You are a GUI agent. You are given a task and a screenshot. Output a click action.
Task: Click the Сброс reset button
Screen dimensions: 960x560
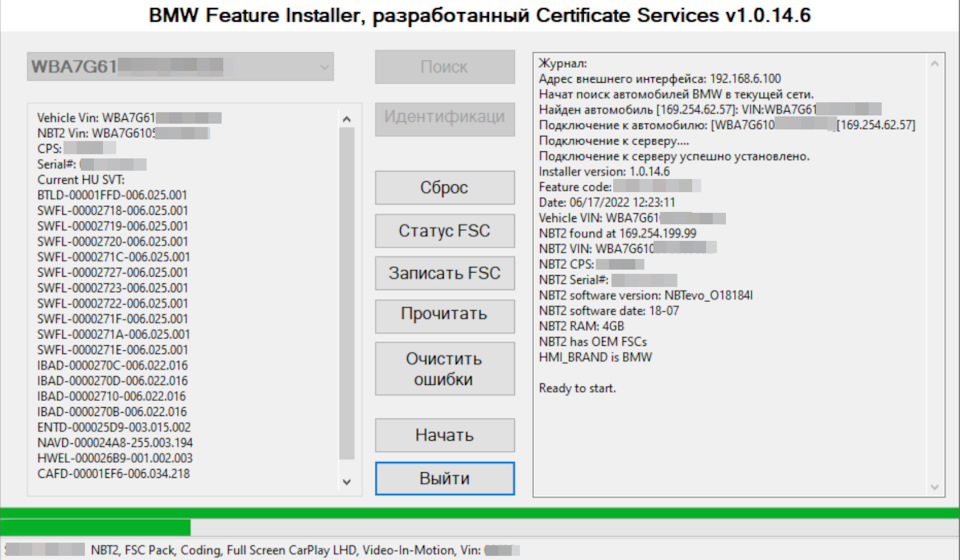(444, 187)
